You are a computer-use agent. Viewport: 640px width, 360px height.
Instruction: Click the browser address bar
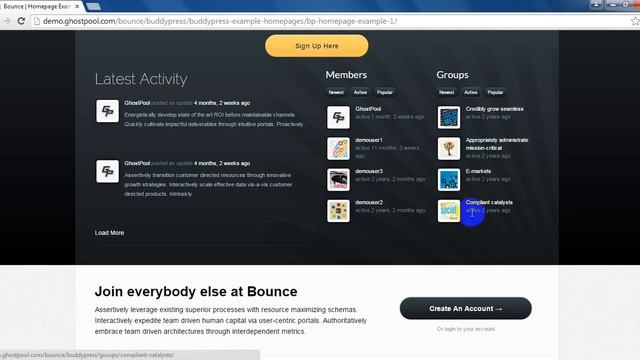(331, 21)
